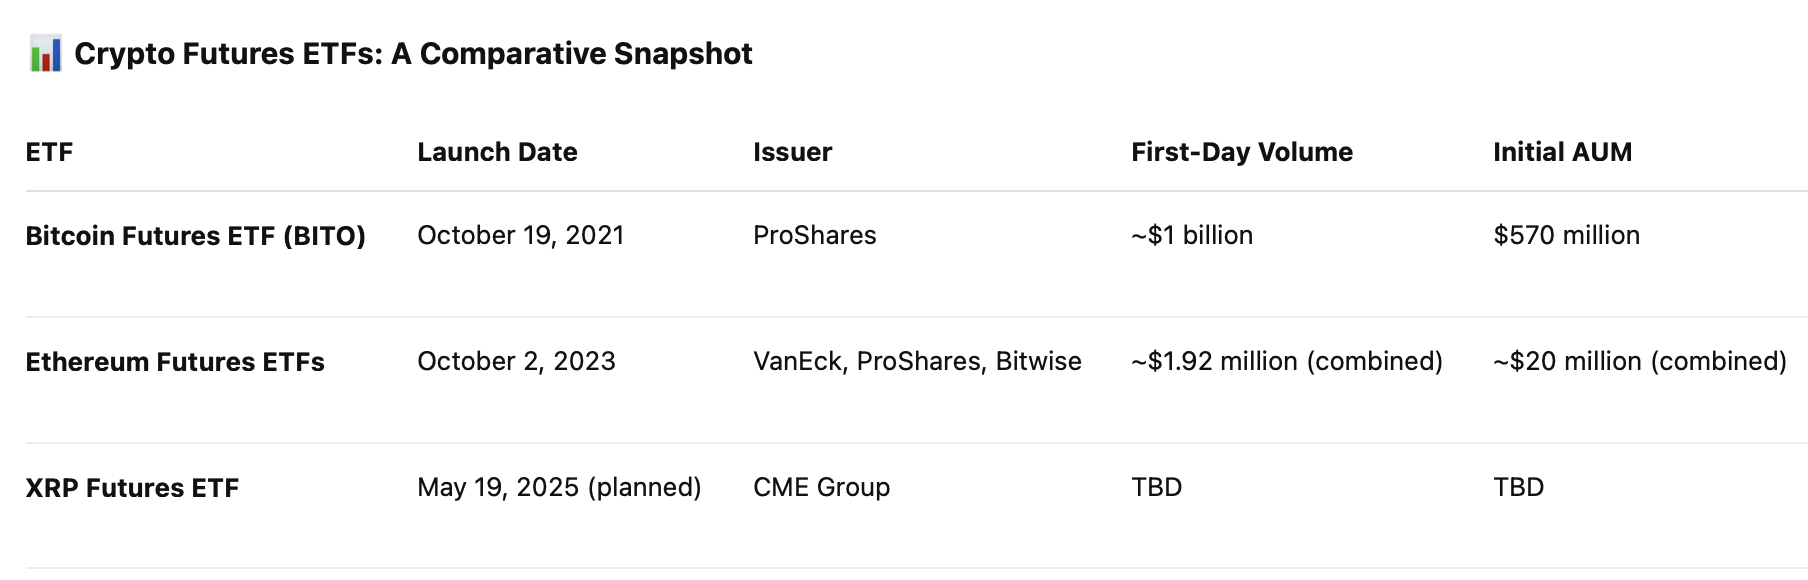Click the Issuer column header
1808x580 pixels.
[x=792, y=152]
